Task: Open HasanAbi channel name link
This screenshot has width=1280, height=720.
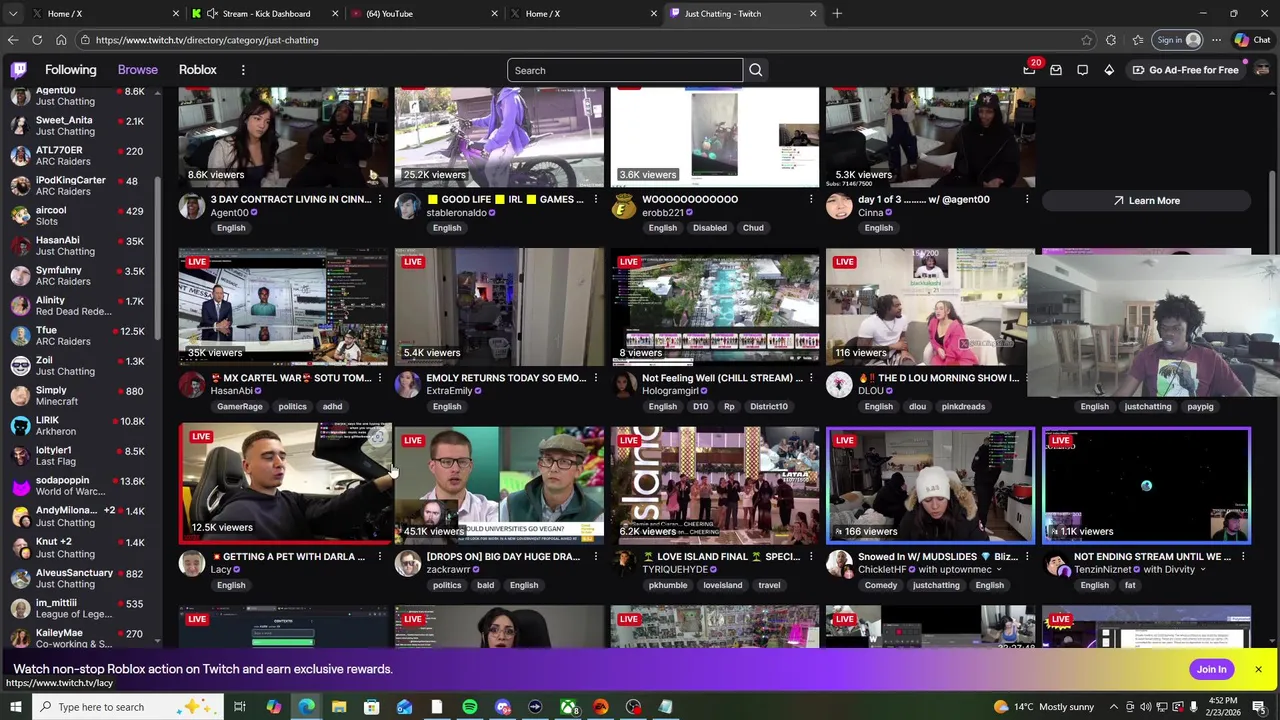Action: coord(232,391)
